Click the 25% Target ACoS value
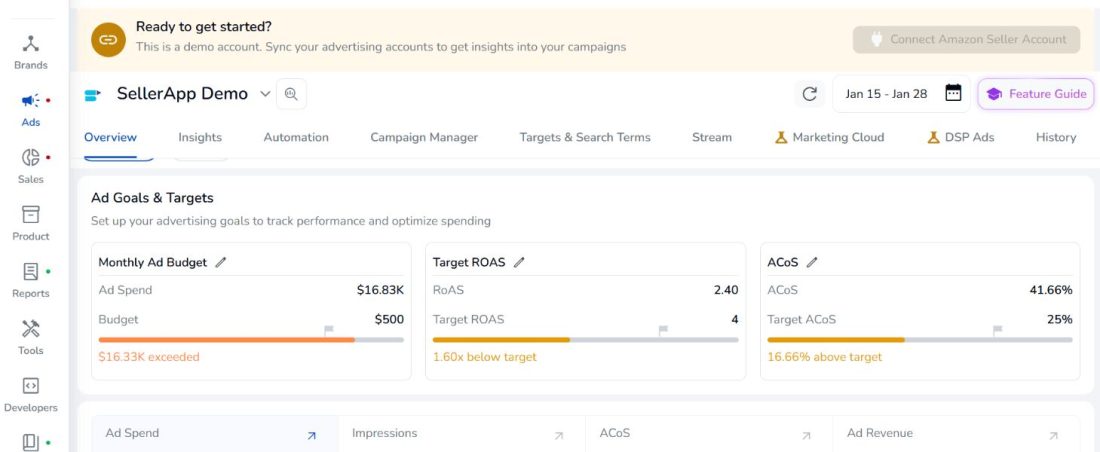1100x452 pixels. [x=1060, y=319]
